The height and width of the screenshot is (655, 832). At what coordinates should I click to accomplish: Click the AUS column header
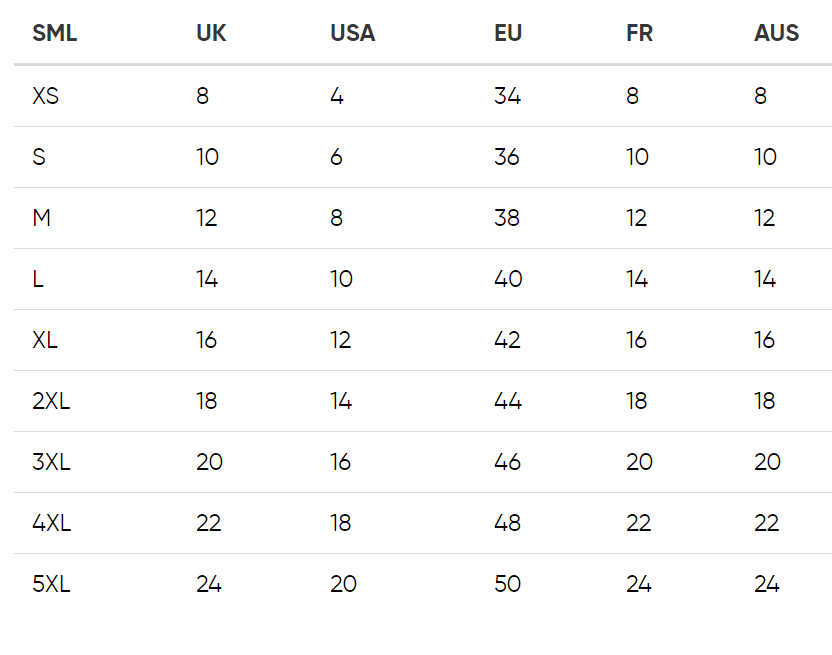coord(776,33)
